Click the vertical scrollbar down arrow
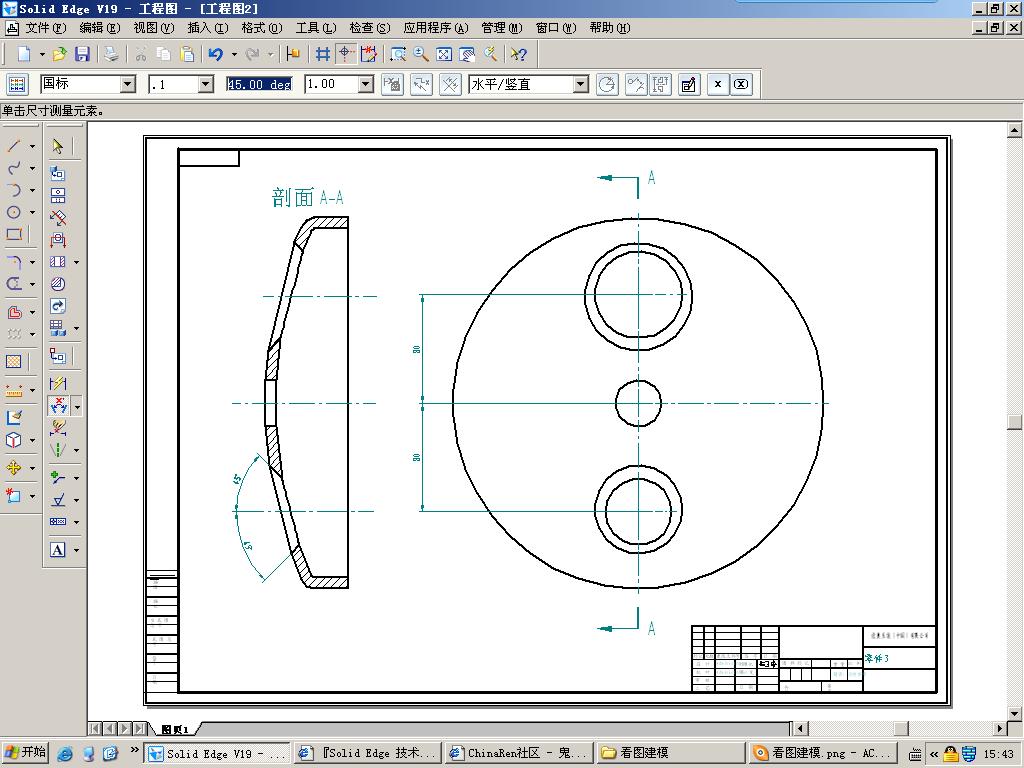The image size is (1024, 768). [1014, 713]
